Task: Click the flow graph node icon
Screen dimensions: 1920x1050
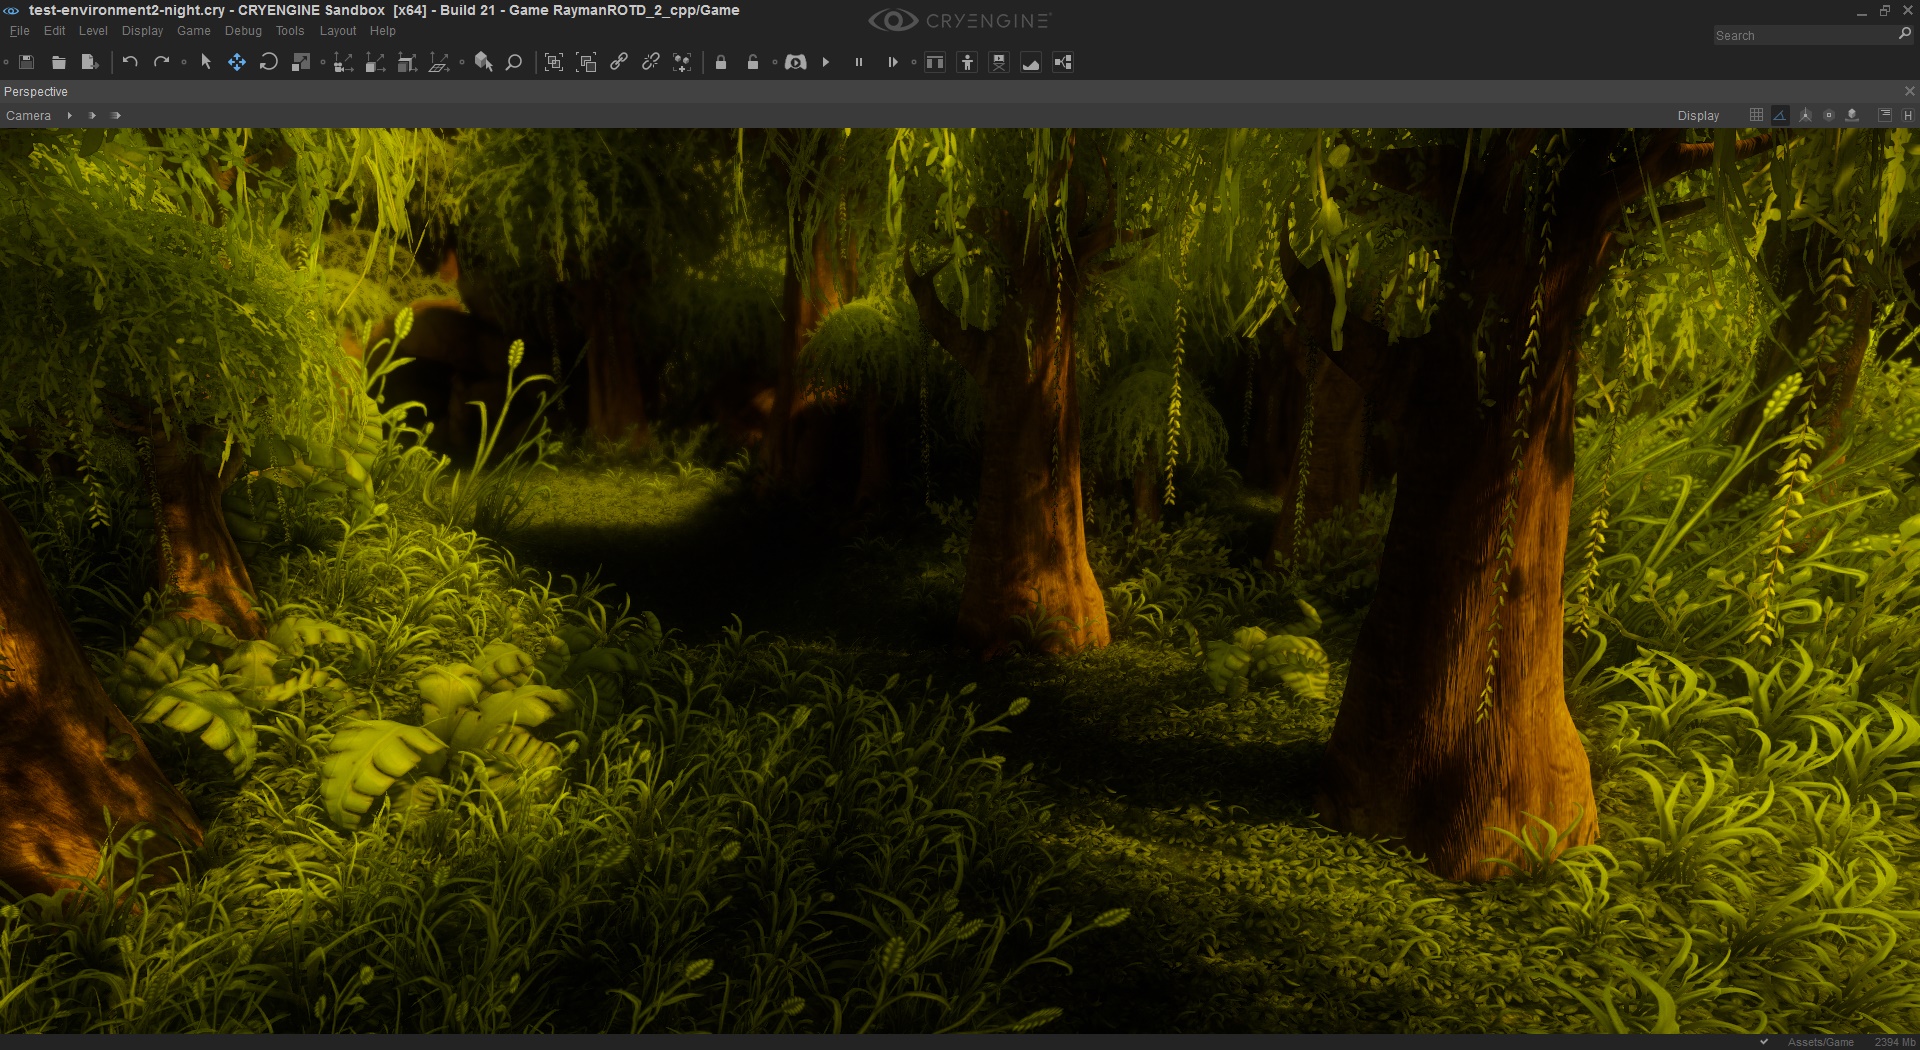Action: point(1063,62)
